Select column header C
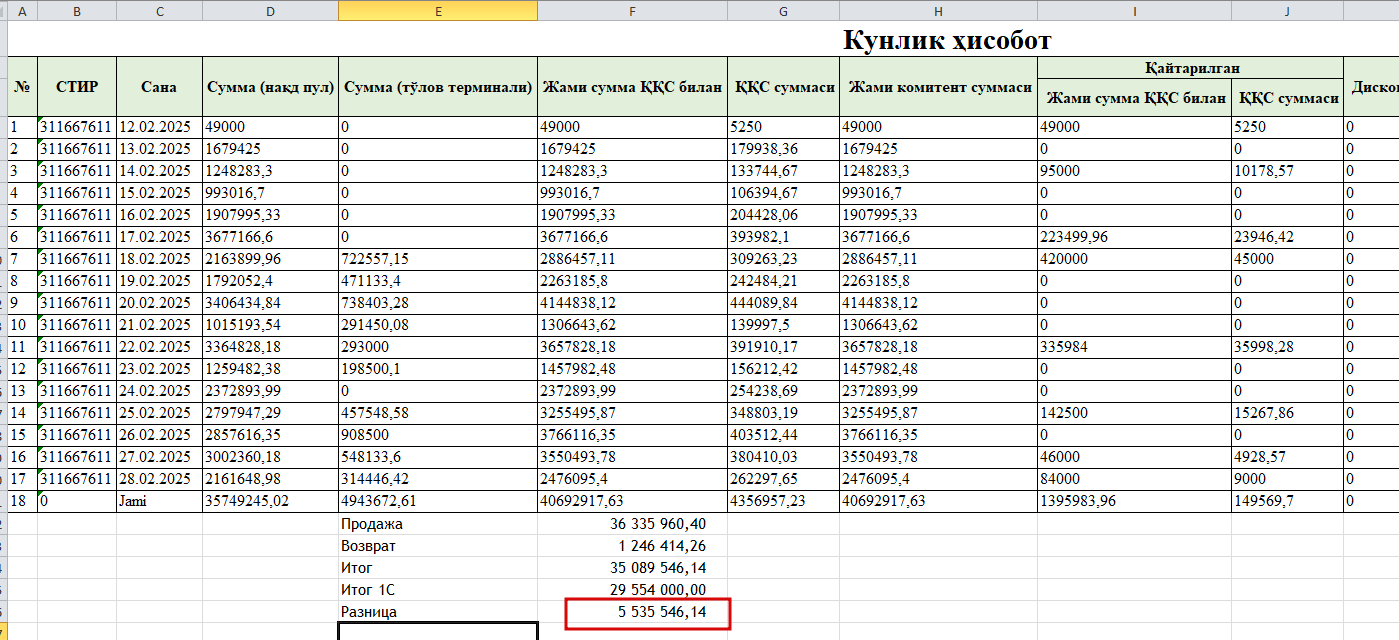Image resolution: width=1399 pixels, height=640 pixels. point(159,11)
